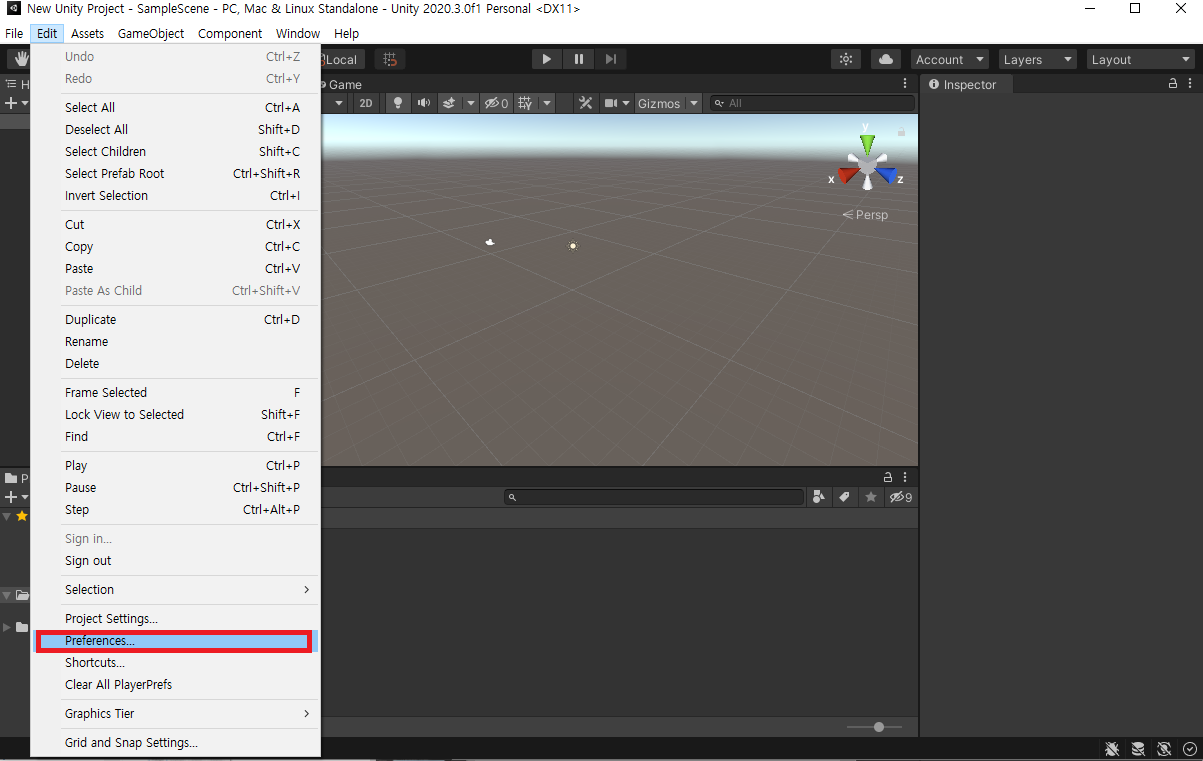Click the Gizmos button in Scene view

coord(659,103)
